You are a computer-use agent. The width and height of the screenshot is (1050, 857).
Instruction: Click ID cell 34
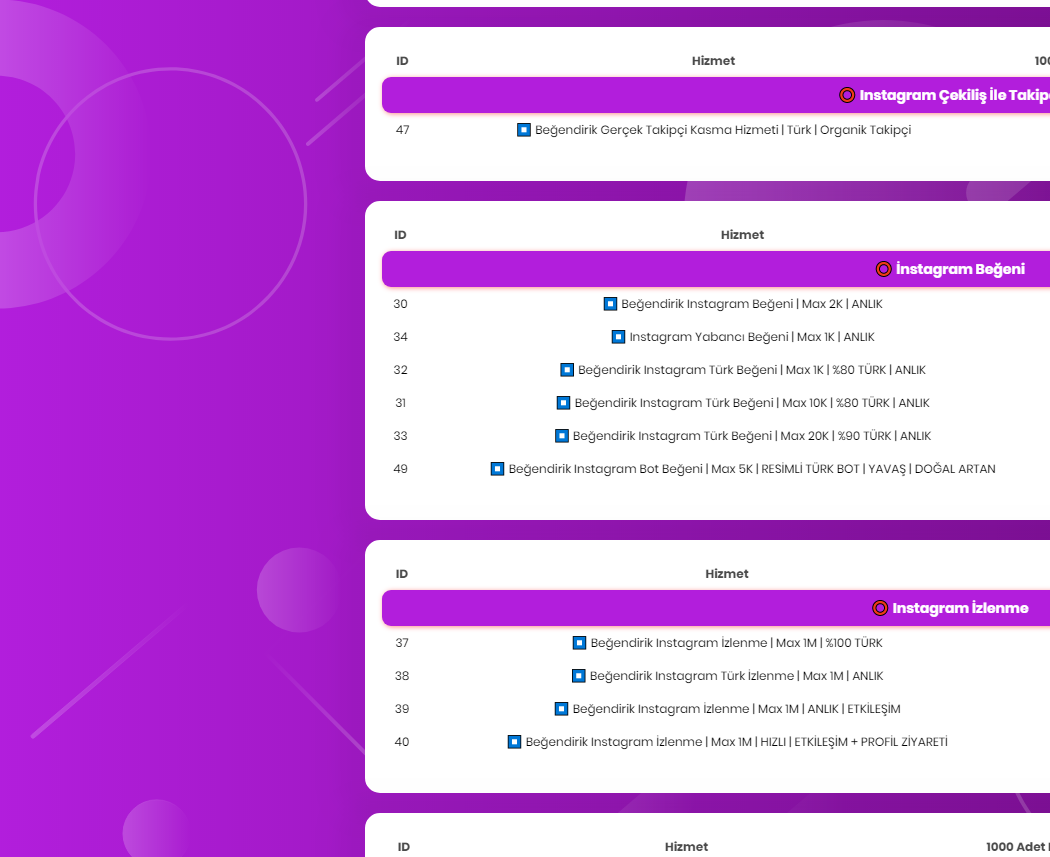pyautogui.click(x=400, y=337)
